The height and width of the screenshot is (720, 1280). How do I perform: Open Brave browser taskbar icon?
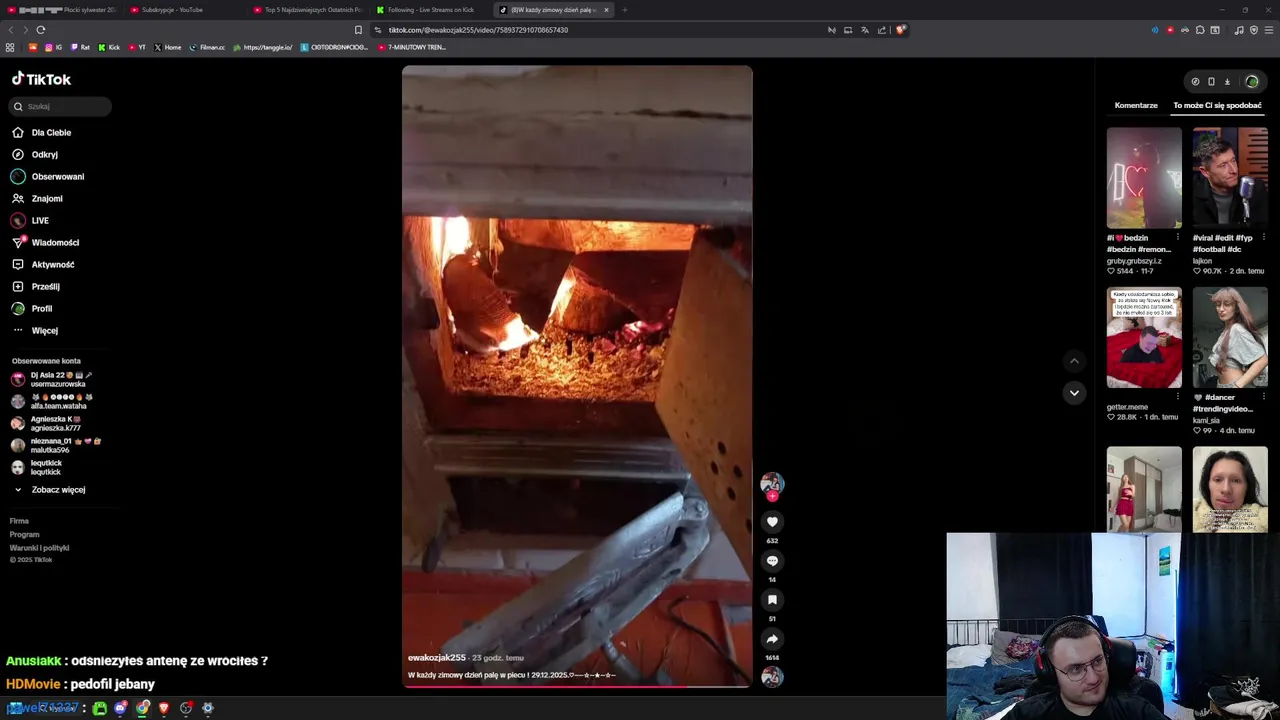[x=164, y=708]
